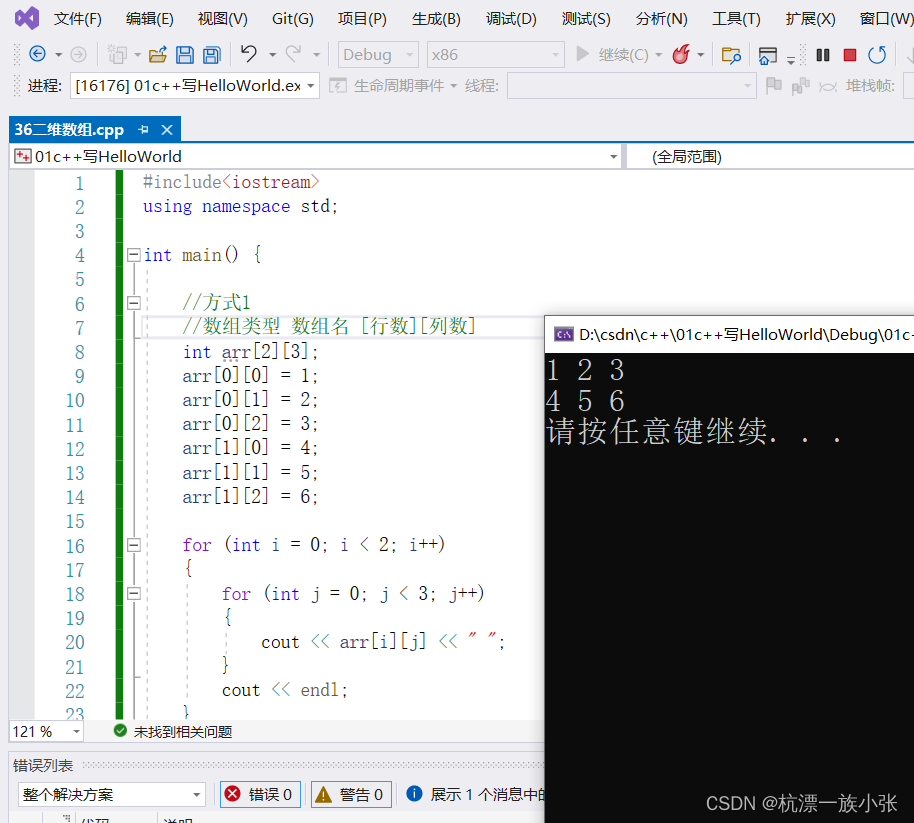Save the current file with the floppy icon
The height and width of the screenshot is (823, 914).
pos(185,55)
